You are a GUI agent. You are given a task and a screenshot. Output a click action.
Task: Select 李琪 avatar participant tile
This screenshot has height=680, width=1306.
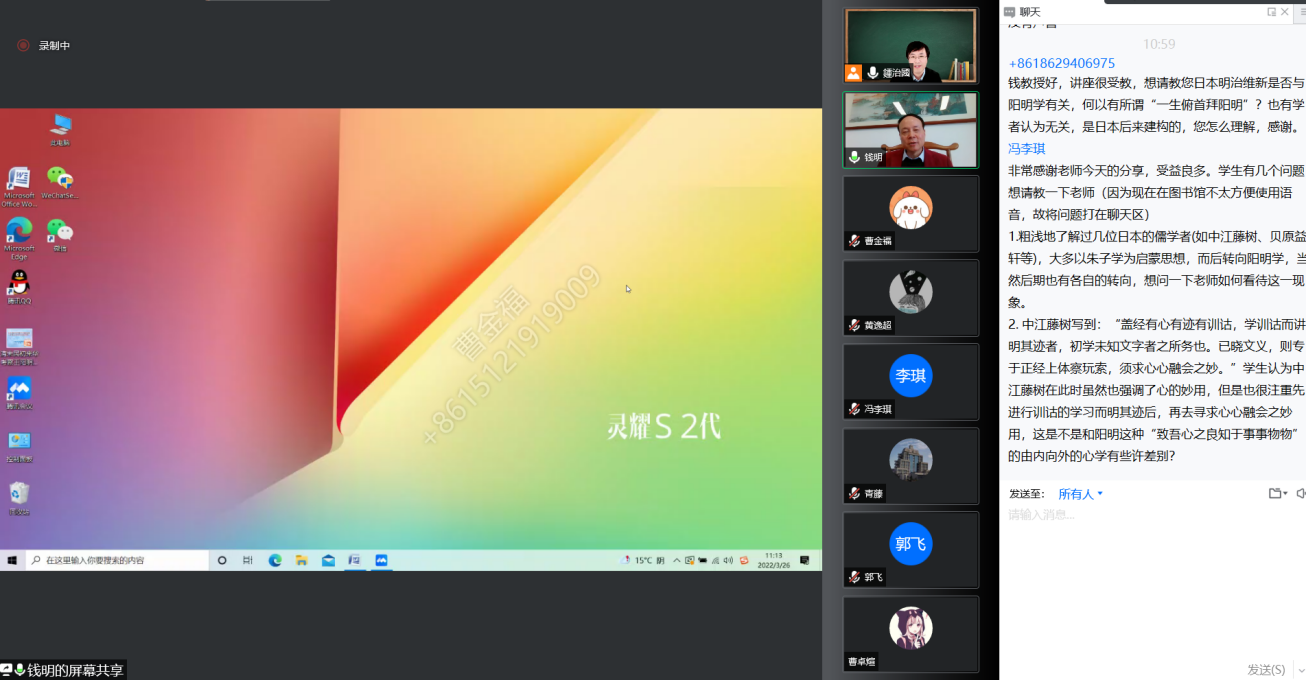pos(910,381)
